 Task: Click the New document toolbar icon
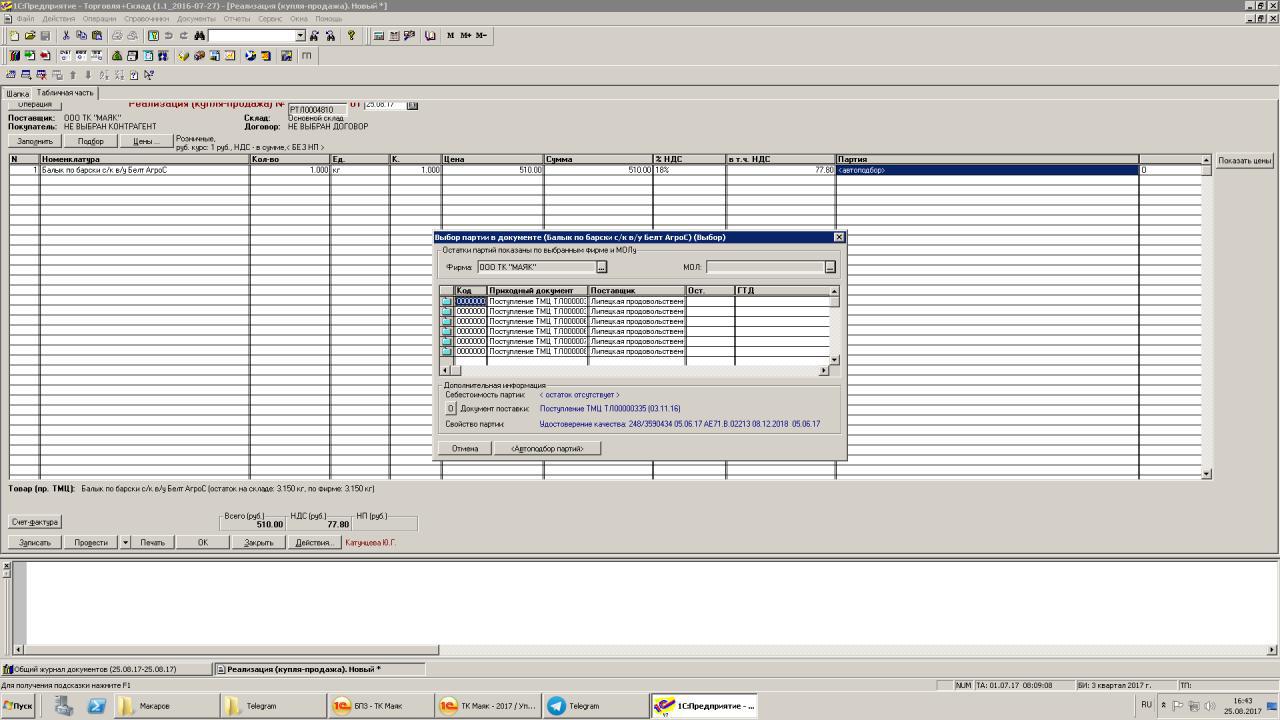pyautogui.click(x=14, y=36)
